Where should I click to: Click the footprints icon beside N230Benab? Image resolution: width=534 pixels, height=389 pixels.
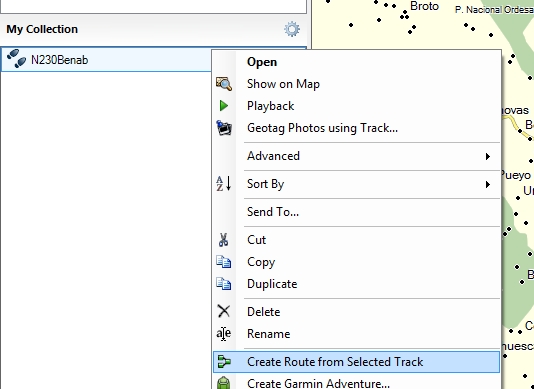tap(16, 59)
